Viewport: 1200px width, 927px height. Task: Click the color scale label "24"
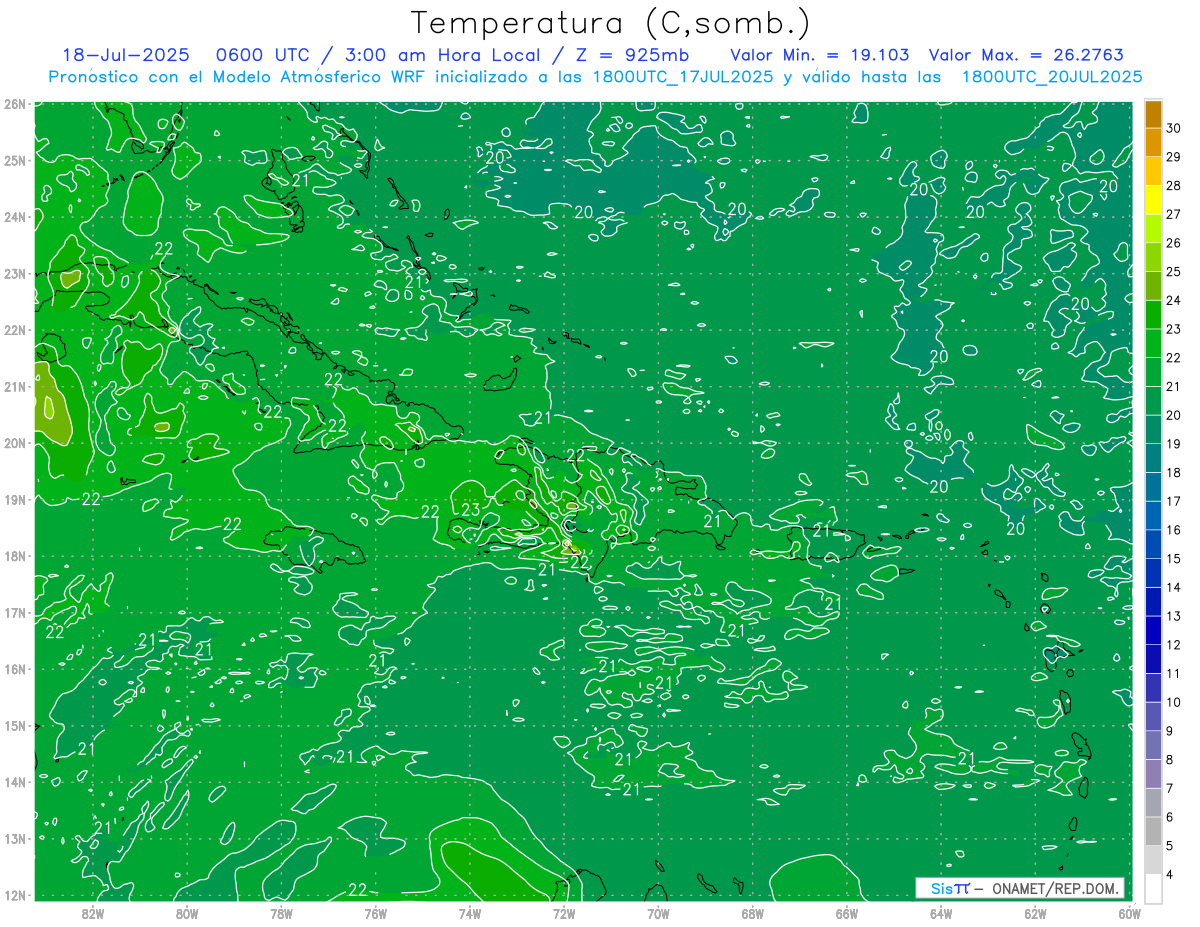point(1174,300)
